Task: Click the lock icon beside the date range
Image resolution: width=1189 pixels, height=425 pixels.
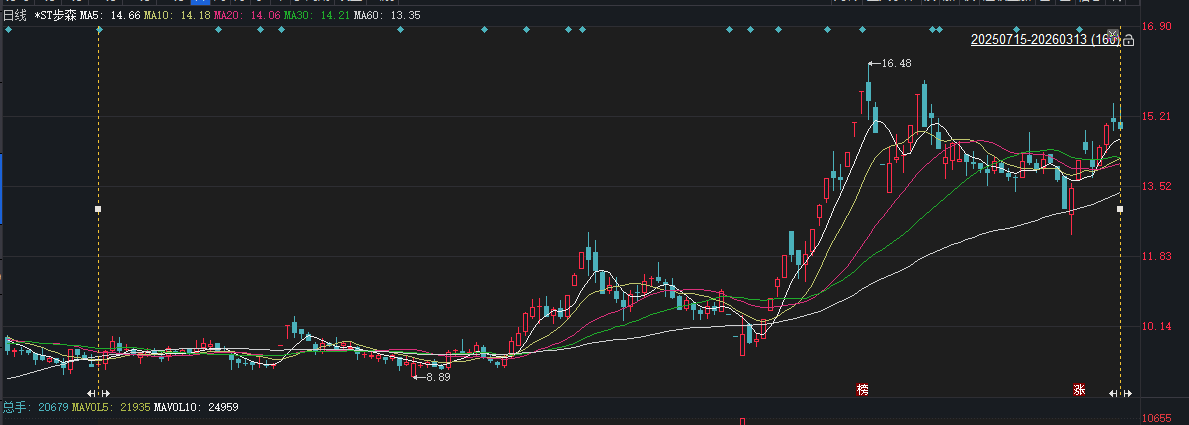Action: tap(1128, 41)
